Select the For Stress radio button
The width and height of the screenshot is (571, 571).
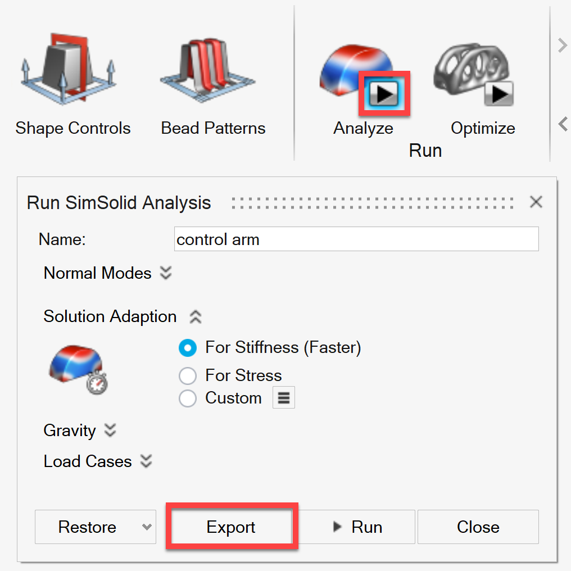[x=188, y=375]
